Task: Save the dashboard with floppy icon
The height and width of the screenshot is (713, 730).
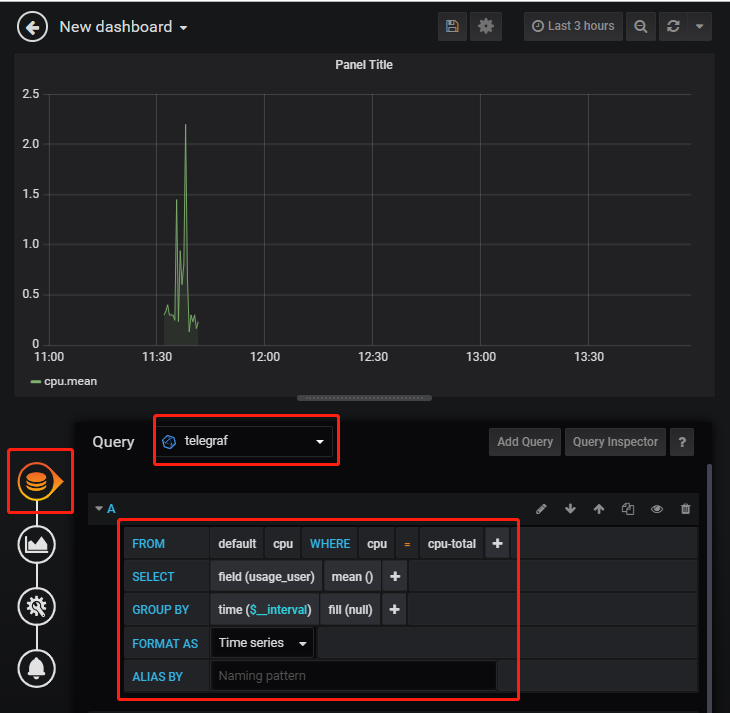Action: [452, 27]
